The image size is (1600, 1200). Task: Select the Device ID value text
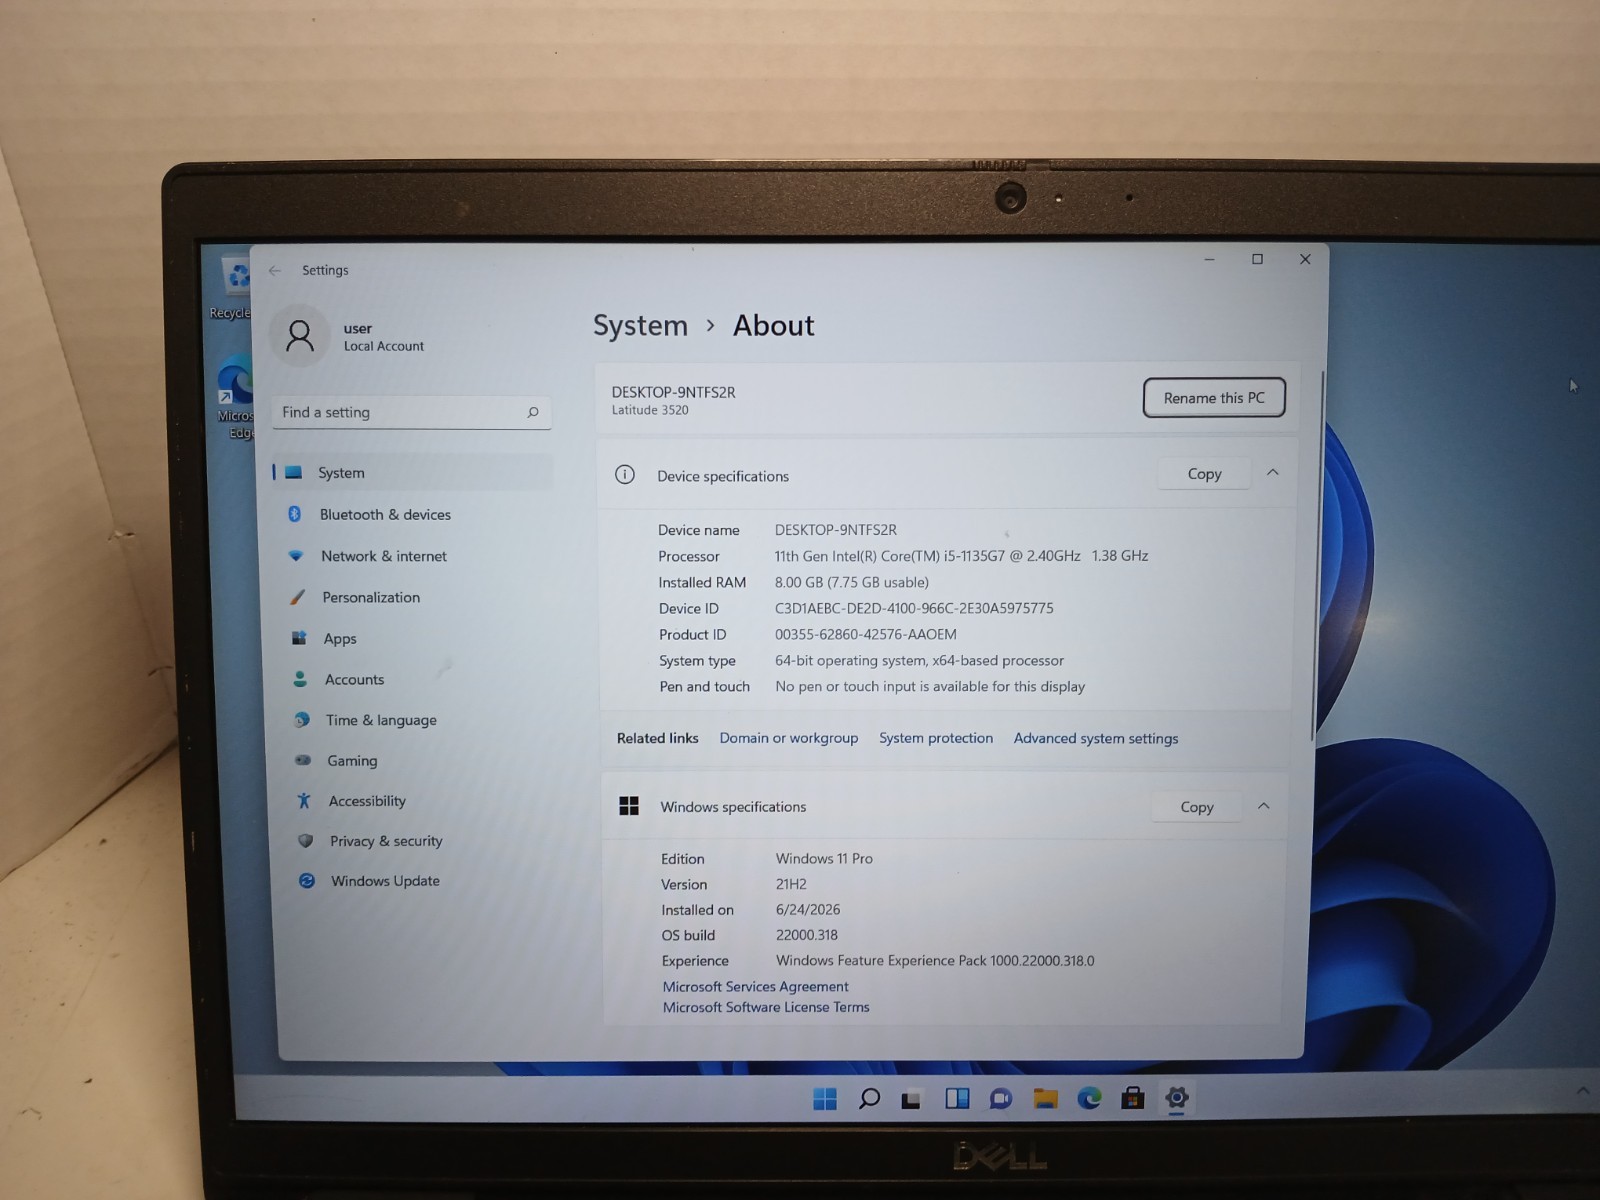[x=914, y=608]
